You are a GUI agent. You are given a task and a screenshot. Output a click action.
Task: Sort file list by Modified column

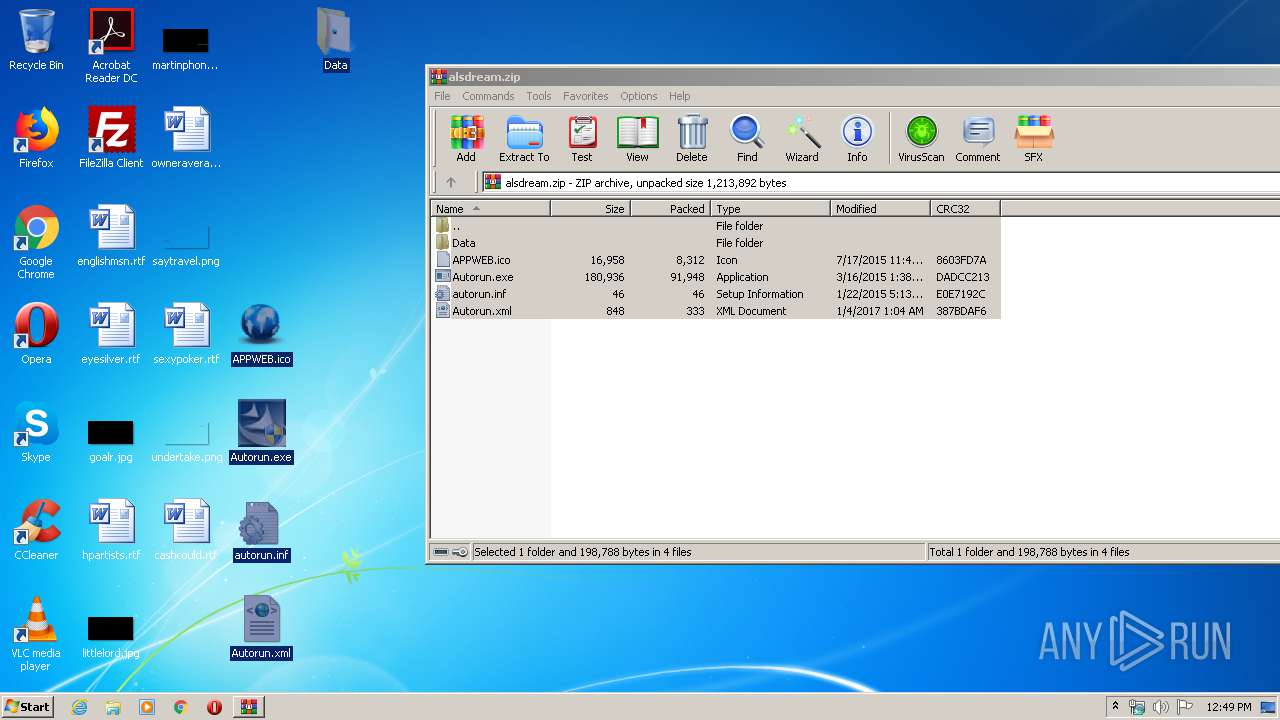[x=880, y=208]
